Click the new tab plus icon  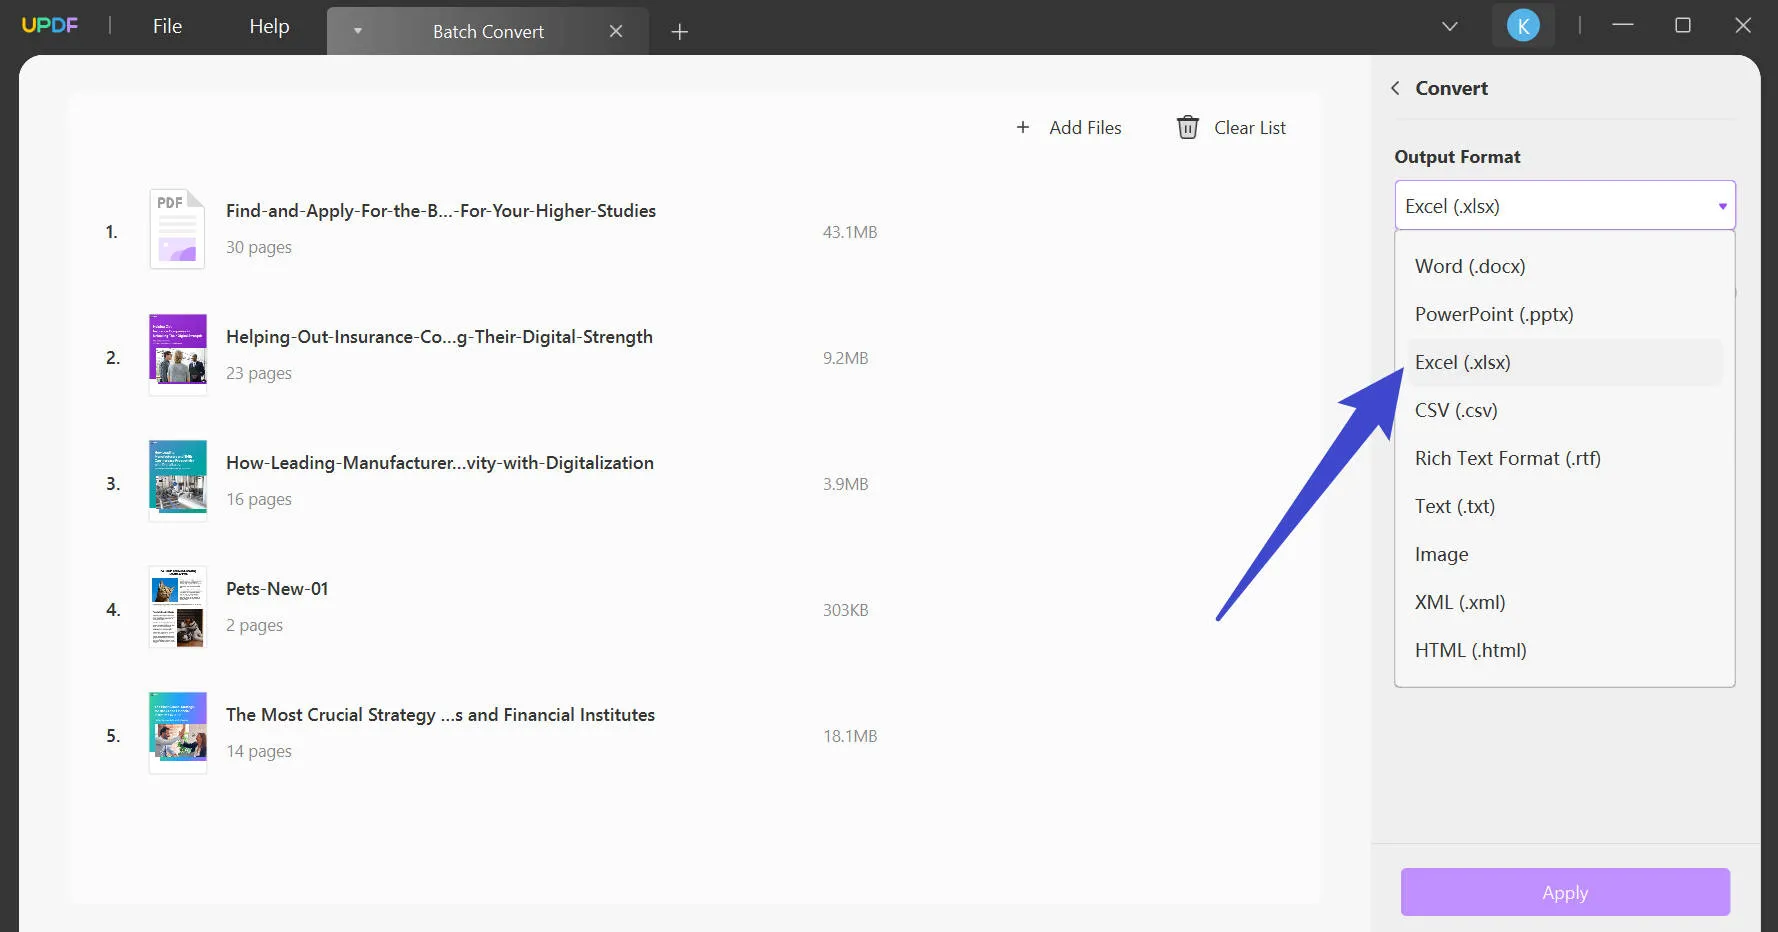pos(680,31)
